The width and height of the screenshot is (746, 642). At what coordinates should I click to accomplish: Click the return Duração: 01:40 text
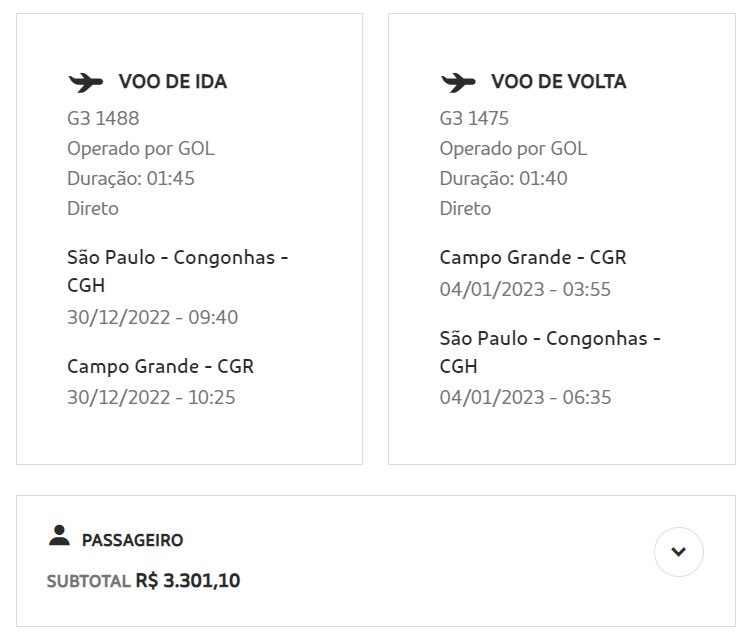[503, 178]
